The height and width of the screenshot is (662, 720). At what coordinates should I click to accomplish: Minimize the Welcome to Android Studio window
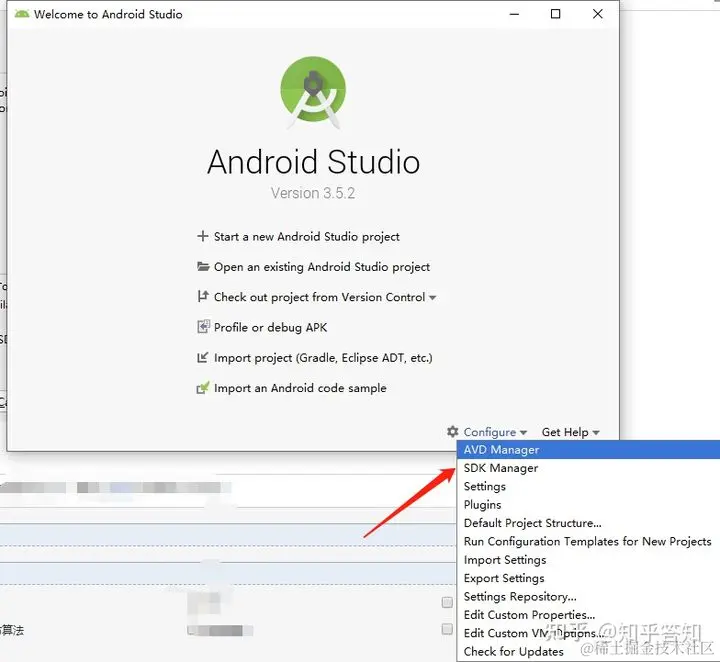pyautogui.click(x=514, y=14)
